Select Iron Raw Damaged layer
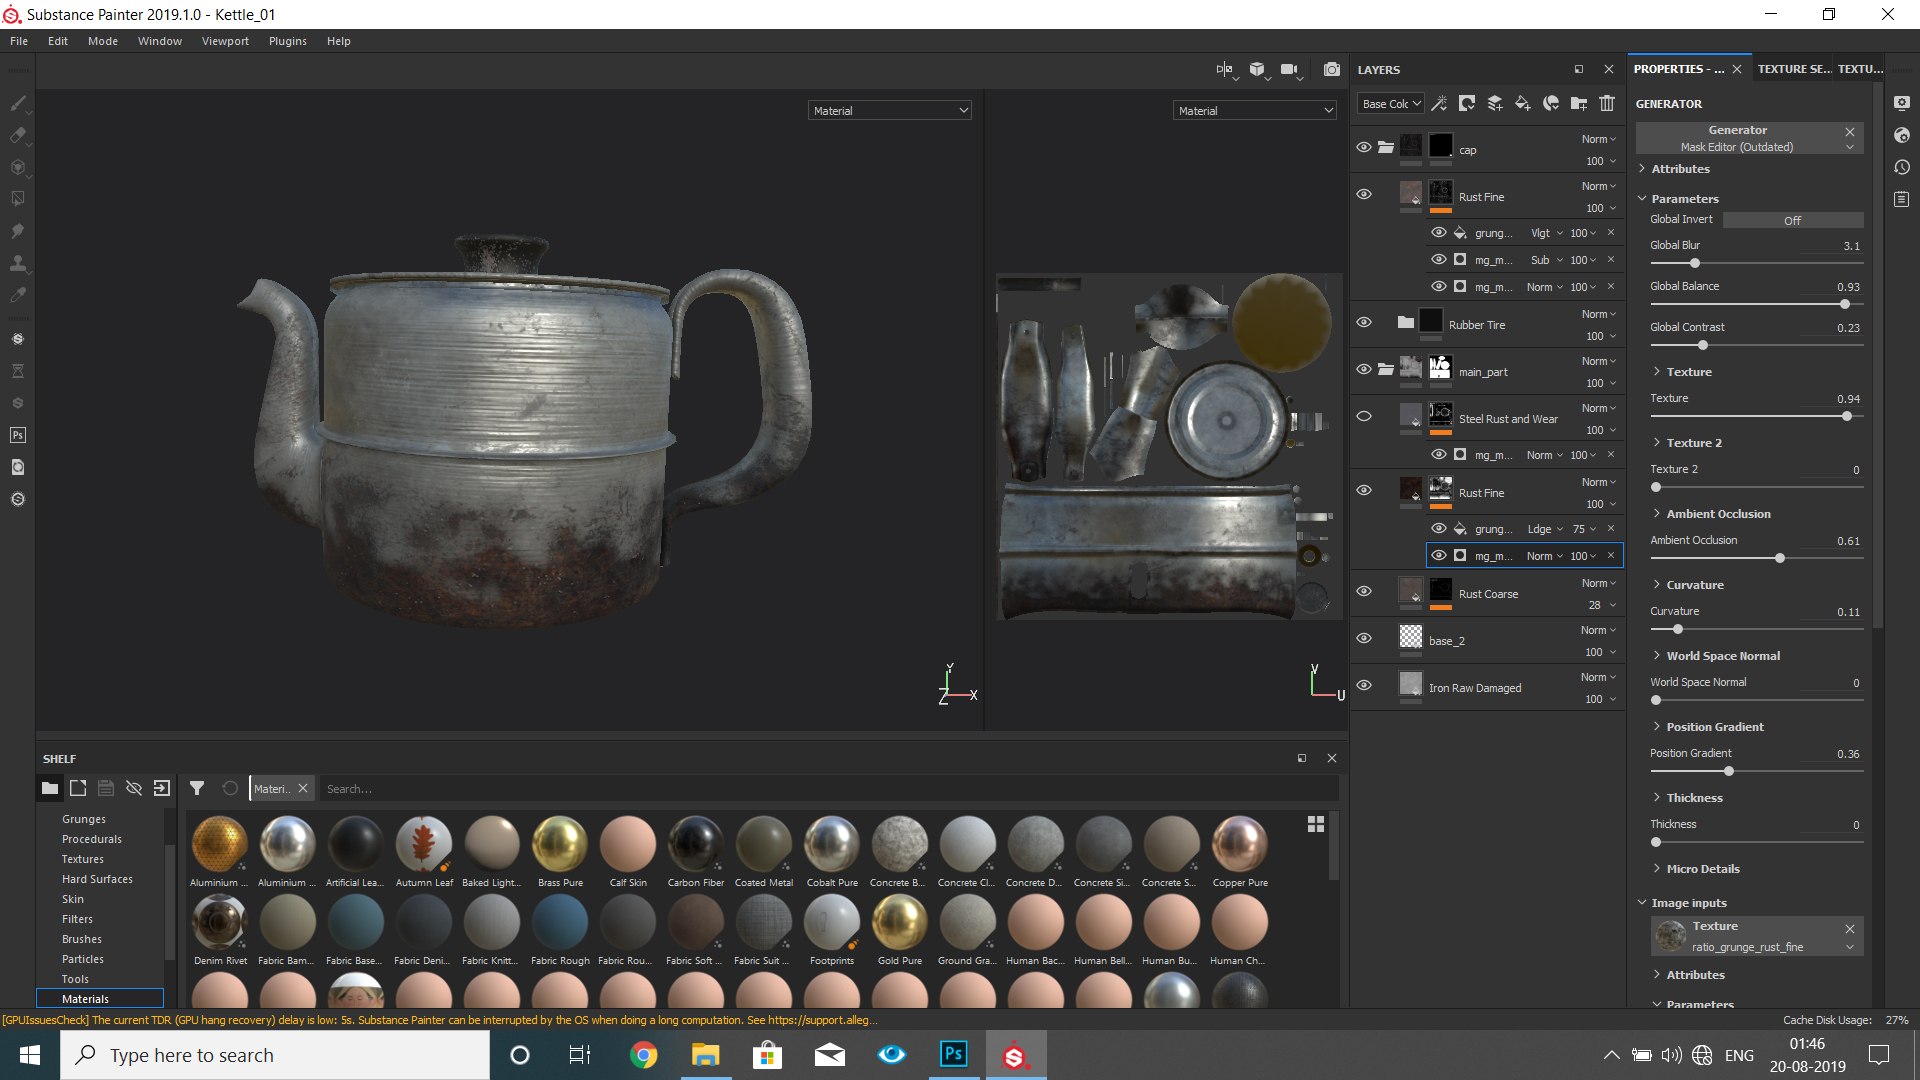Image resolution: width=1920 pixels, height=1080 pixels. coord(1475,688)
